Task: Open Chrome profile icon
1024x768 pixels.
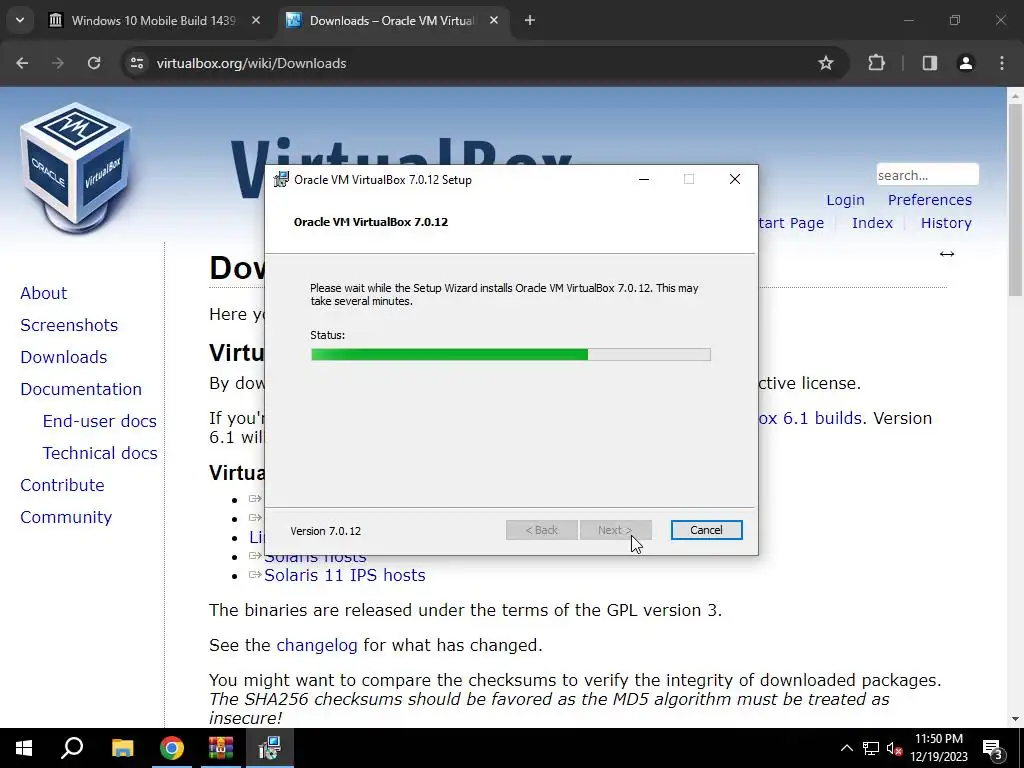Action: pyautogui.click(x=966, y=63)
